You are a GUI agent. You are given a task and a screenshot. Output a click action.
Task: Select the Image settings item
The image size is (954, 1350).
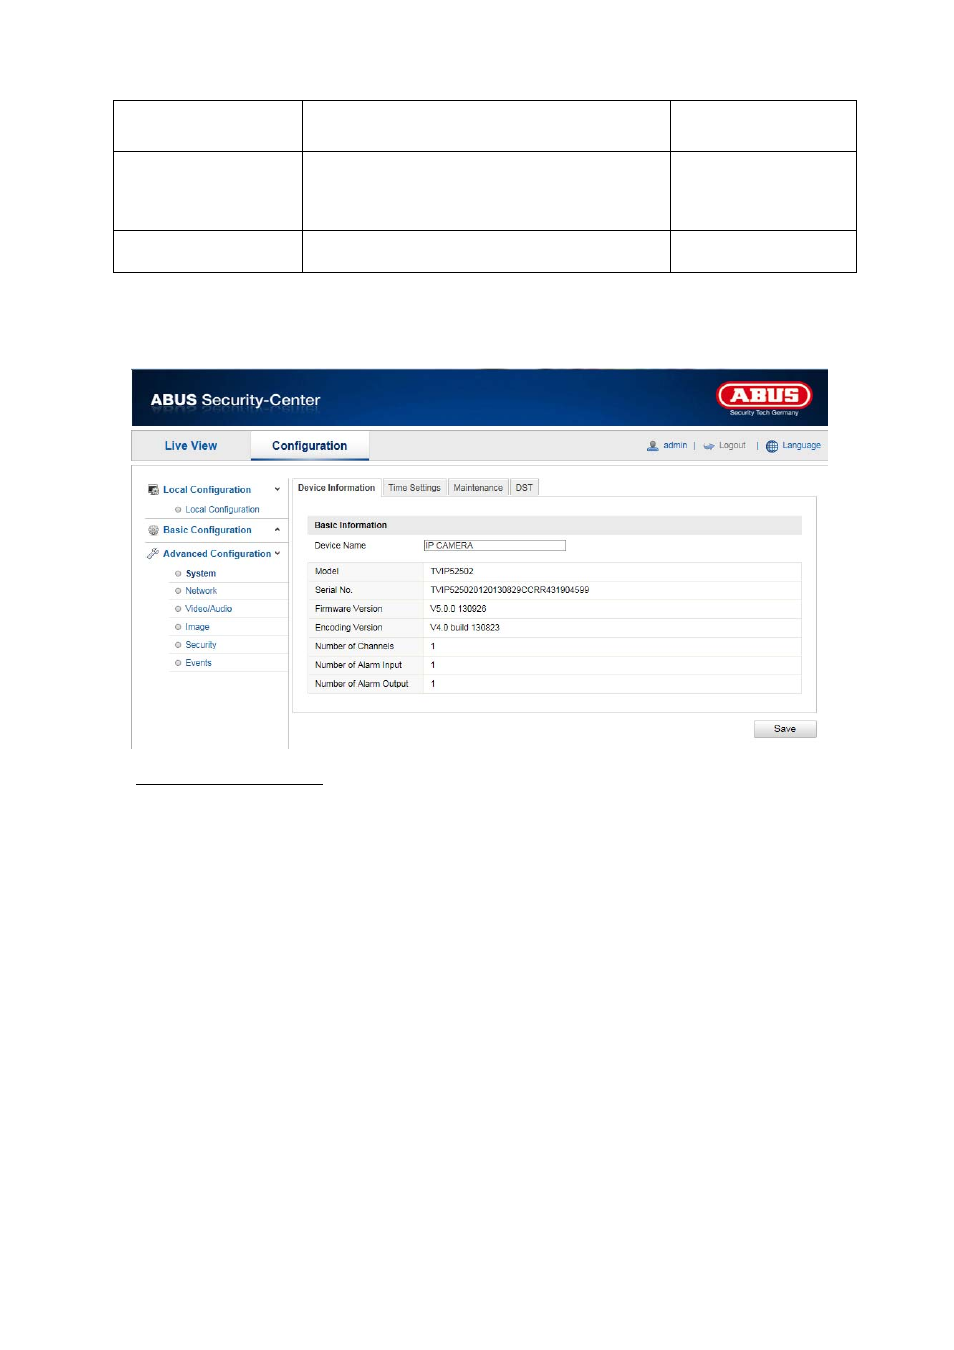click(197, 627)
